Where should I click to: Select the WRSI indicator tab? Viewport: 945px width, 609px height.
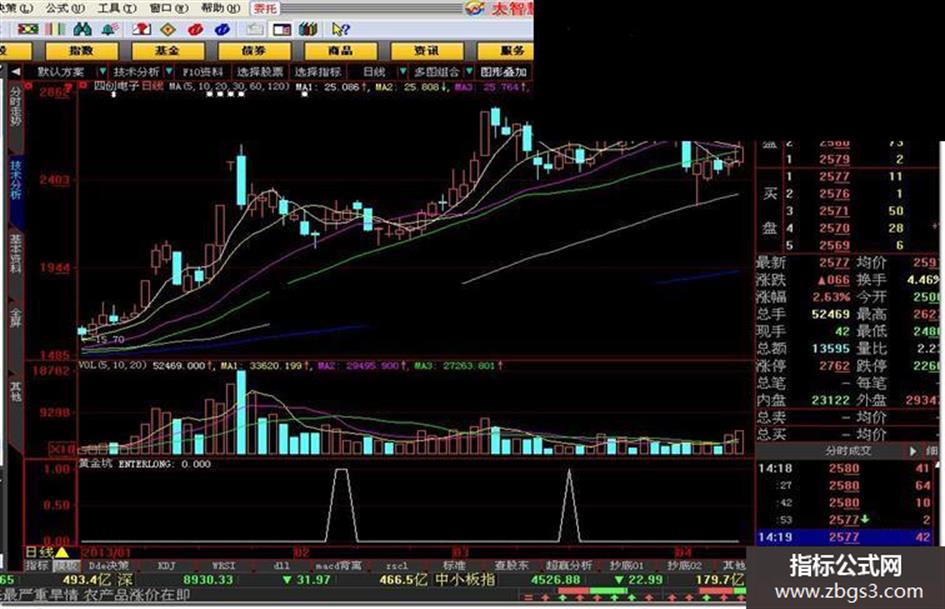point(224,566)
